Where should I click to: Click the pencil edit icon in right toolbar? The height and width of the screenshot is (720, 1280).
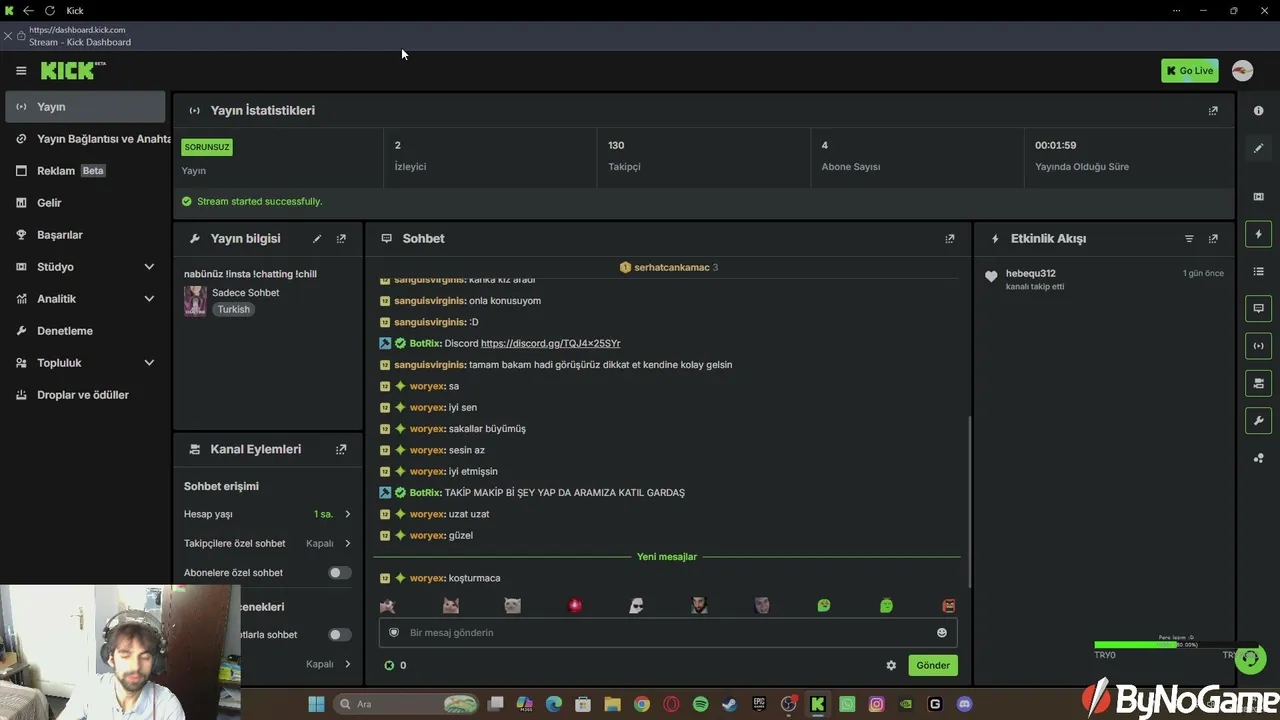click(1259, 148)
